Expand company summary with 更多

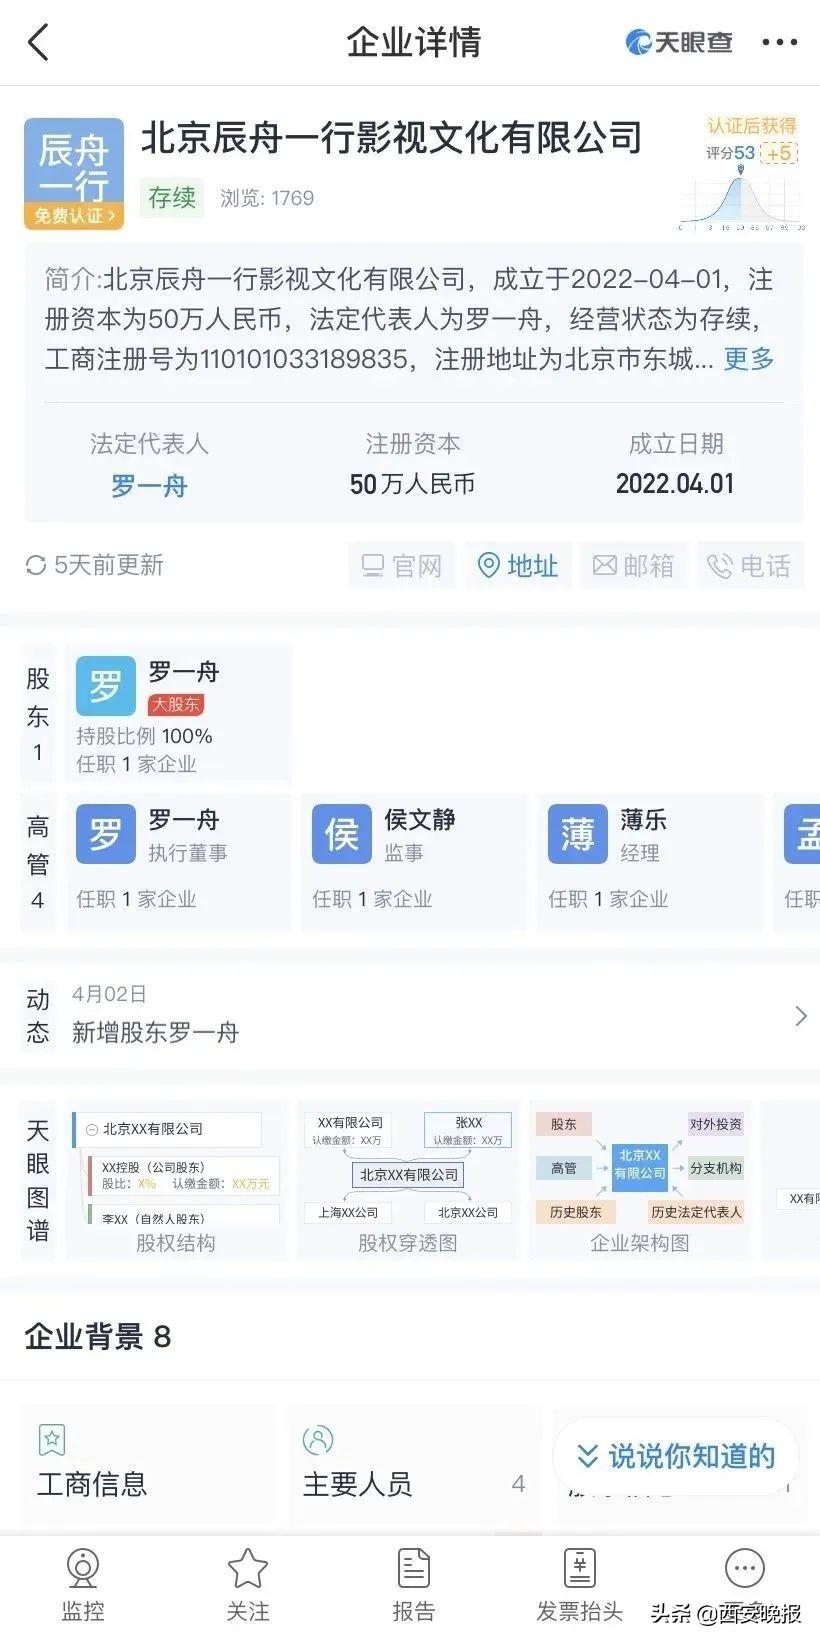coord(748,359)
